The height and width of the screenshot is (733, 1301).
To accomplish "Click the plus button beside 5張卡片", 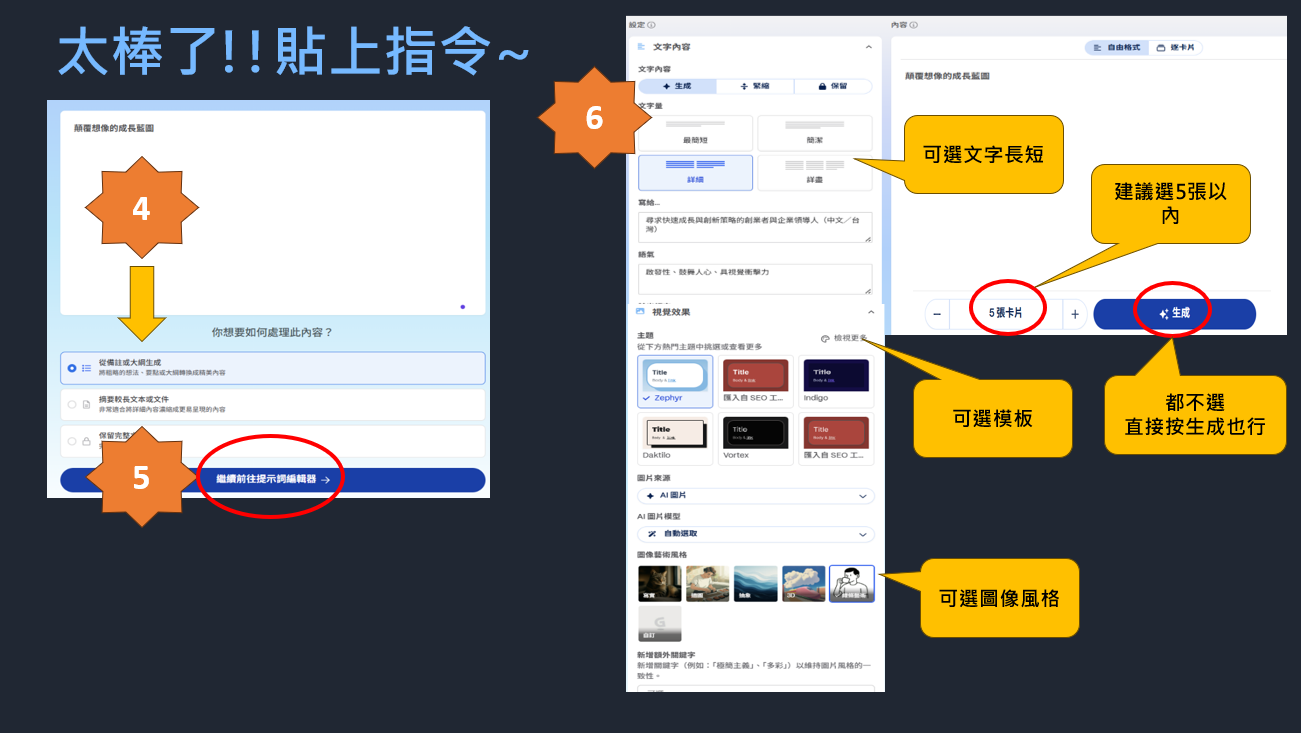I will point(1074,314).
